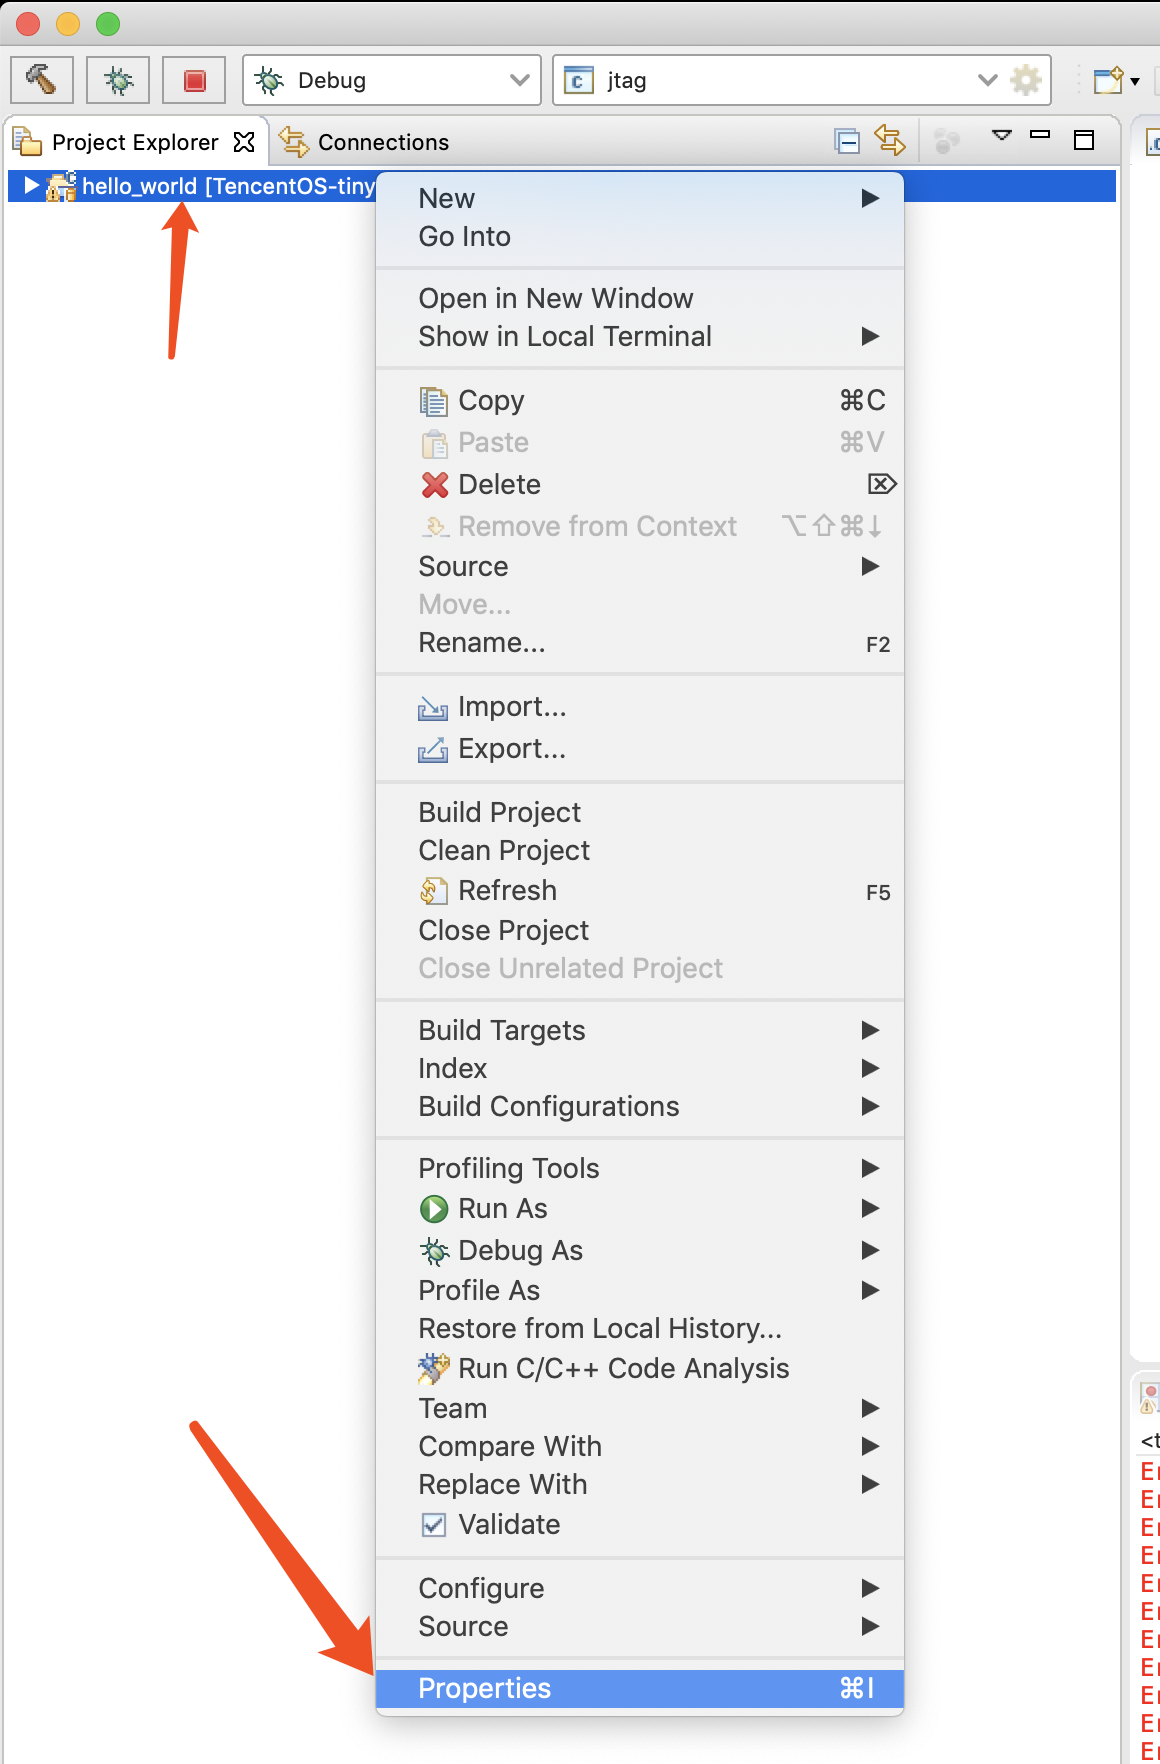Toggle Link with Editor arrows icon
1160x1764 pixels.
[889, 140]
